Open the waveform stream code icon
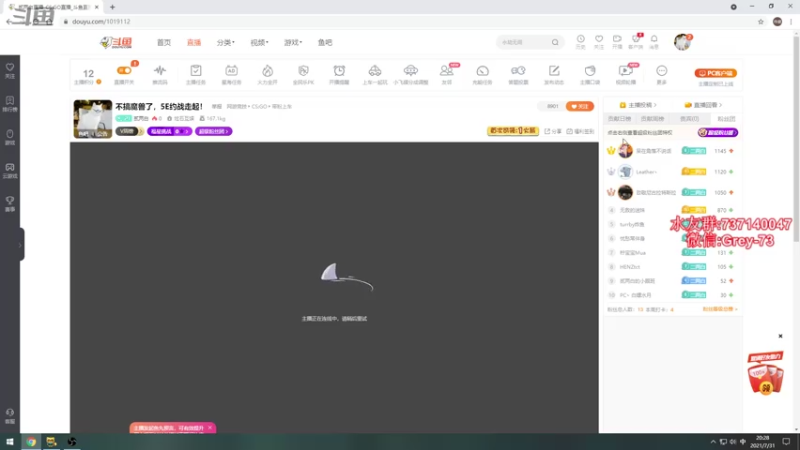Image resolution: width=800 pixels, height=450 pixels. pos(160,70)
